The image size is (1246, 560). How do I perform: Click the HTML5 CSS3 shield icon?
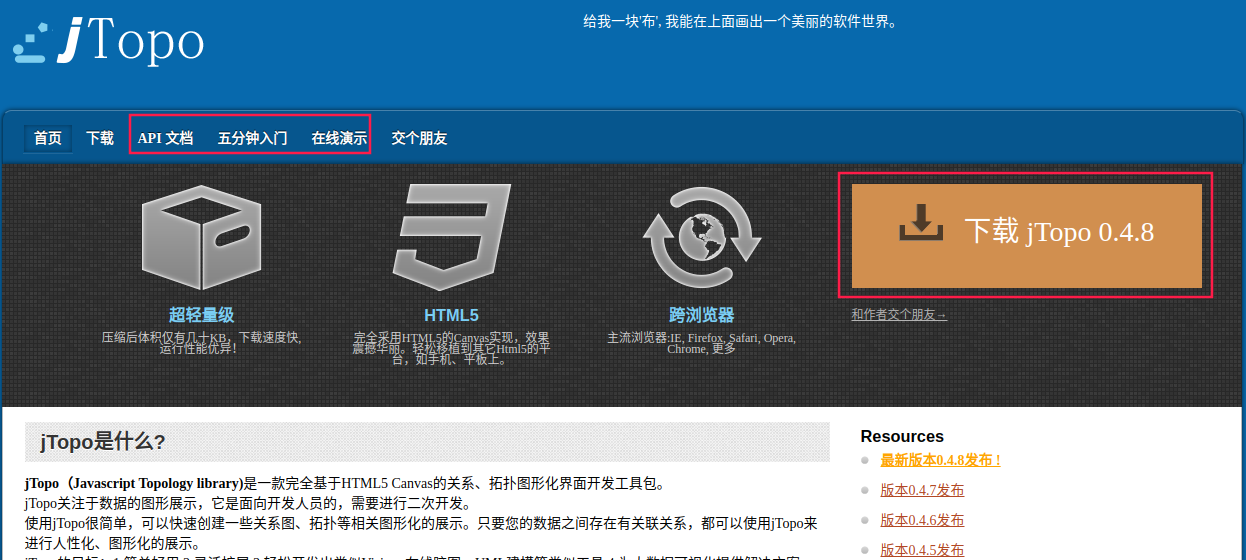coord(451,237)
